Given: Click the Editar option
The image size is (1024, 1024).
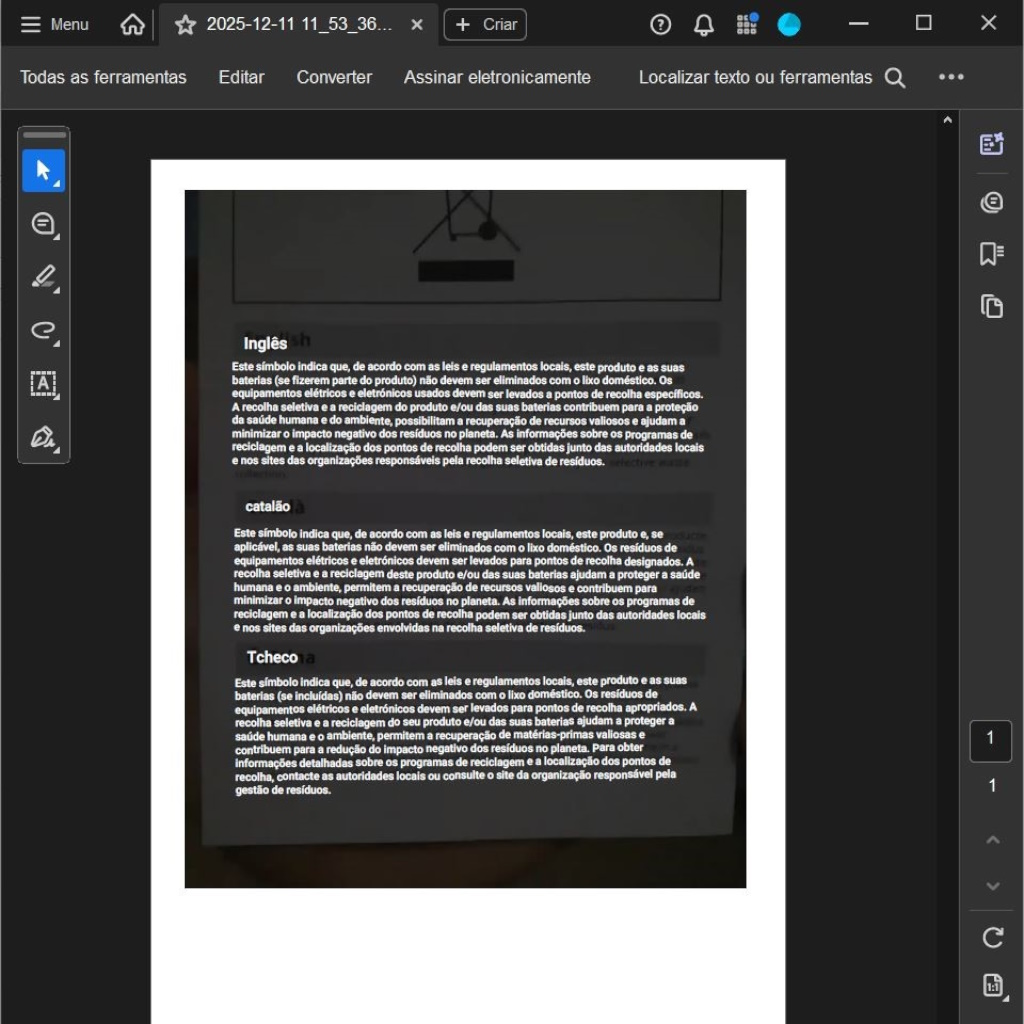Looking at the screenshot, I should coord(241,77).
